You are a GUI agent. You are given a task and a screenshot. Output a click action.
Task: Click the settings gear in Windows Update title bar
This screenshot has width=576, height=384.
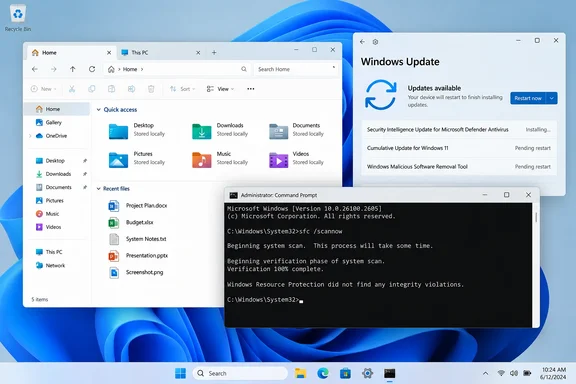click(375, 42)
